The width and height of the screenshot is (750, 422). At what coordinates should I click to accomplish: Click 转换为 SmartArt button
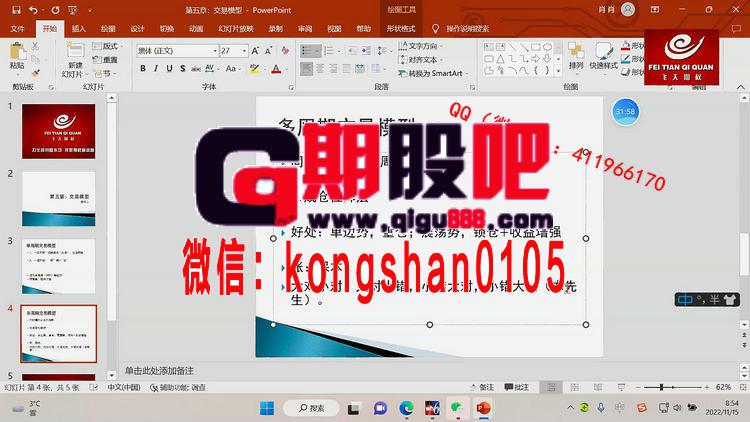tap(432, 73)
